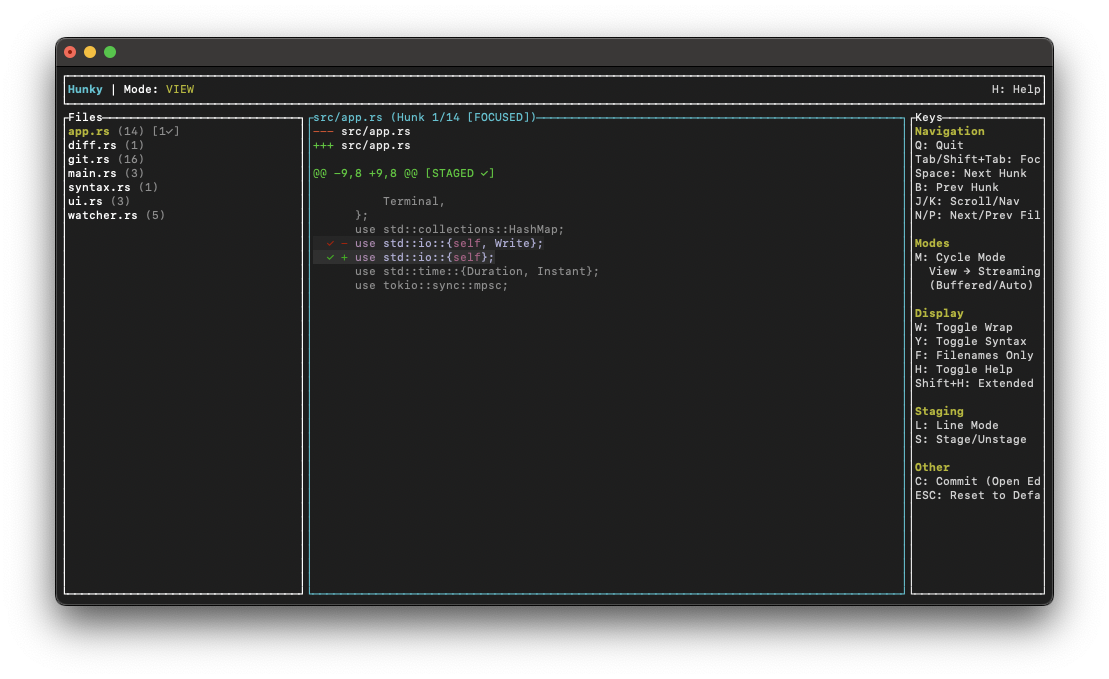This screenshot has height=679, width=1109.
Task: Click the Navigation section heading in Keys
Action: coord(949,131)
